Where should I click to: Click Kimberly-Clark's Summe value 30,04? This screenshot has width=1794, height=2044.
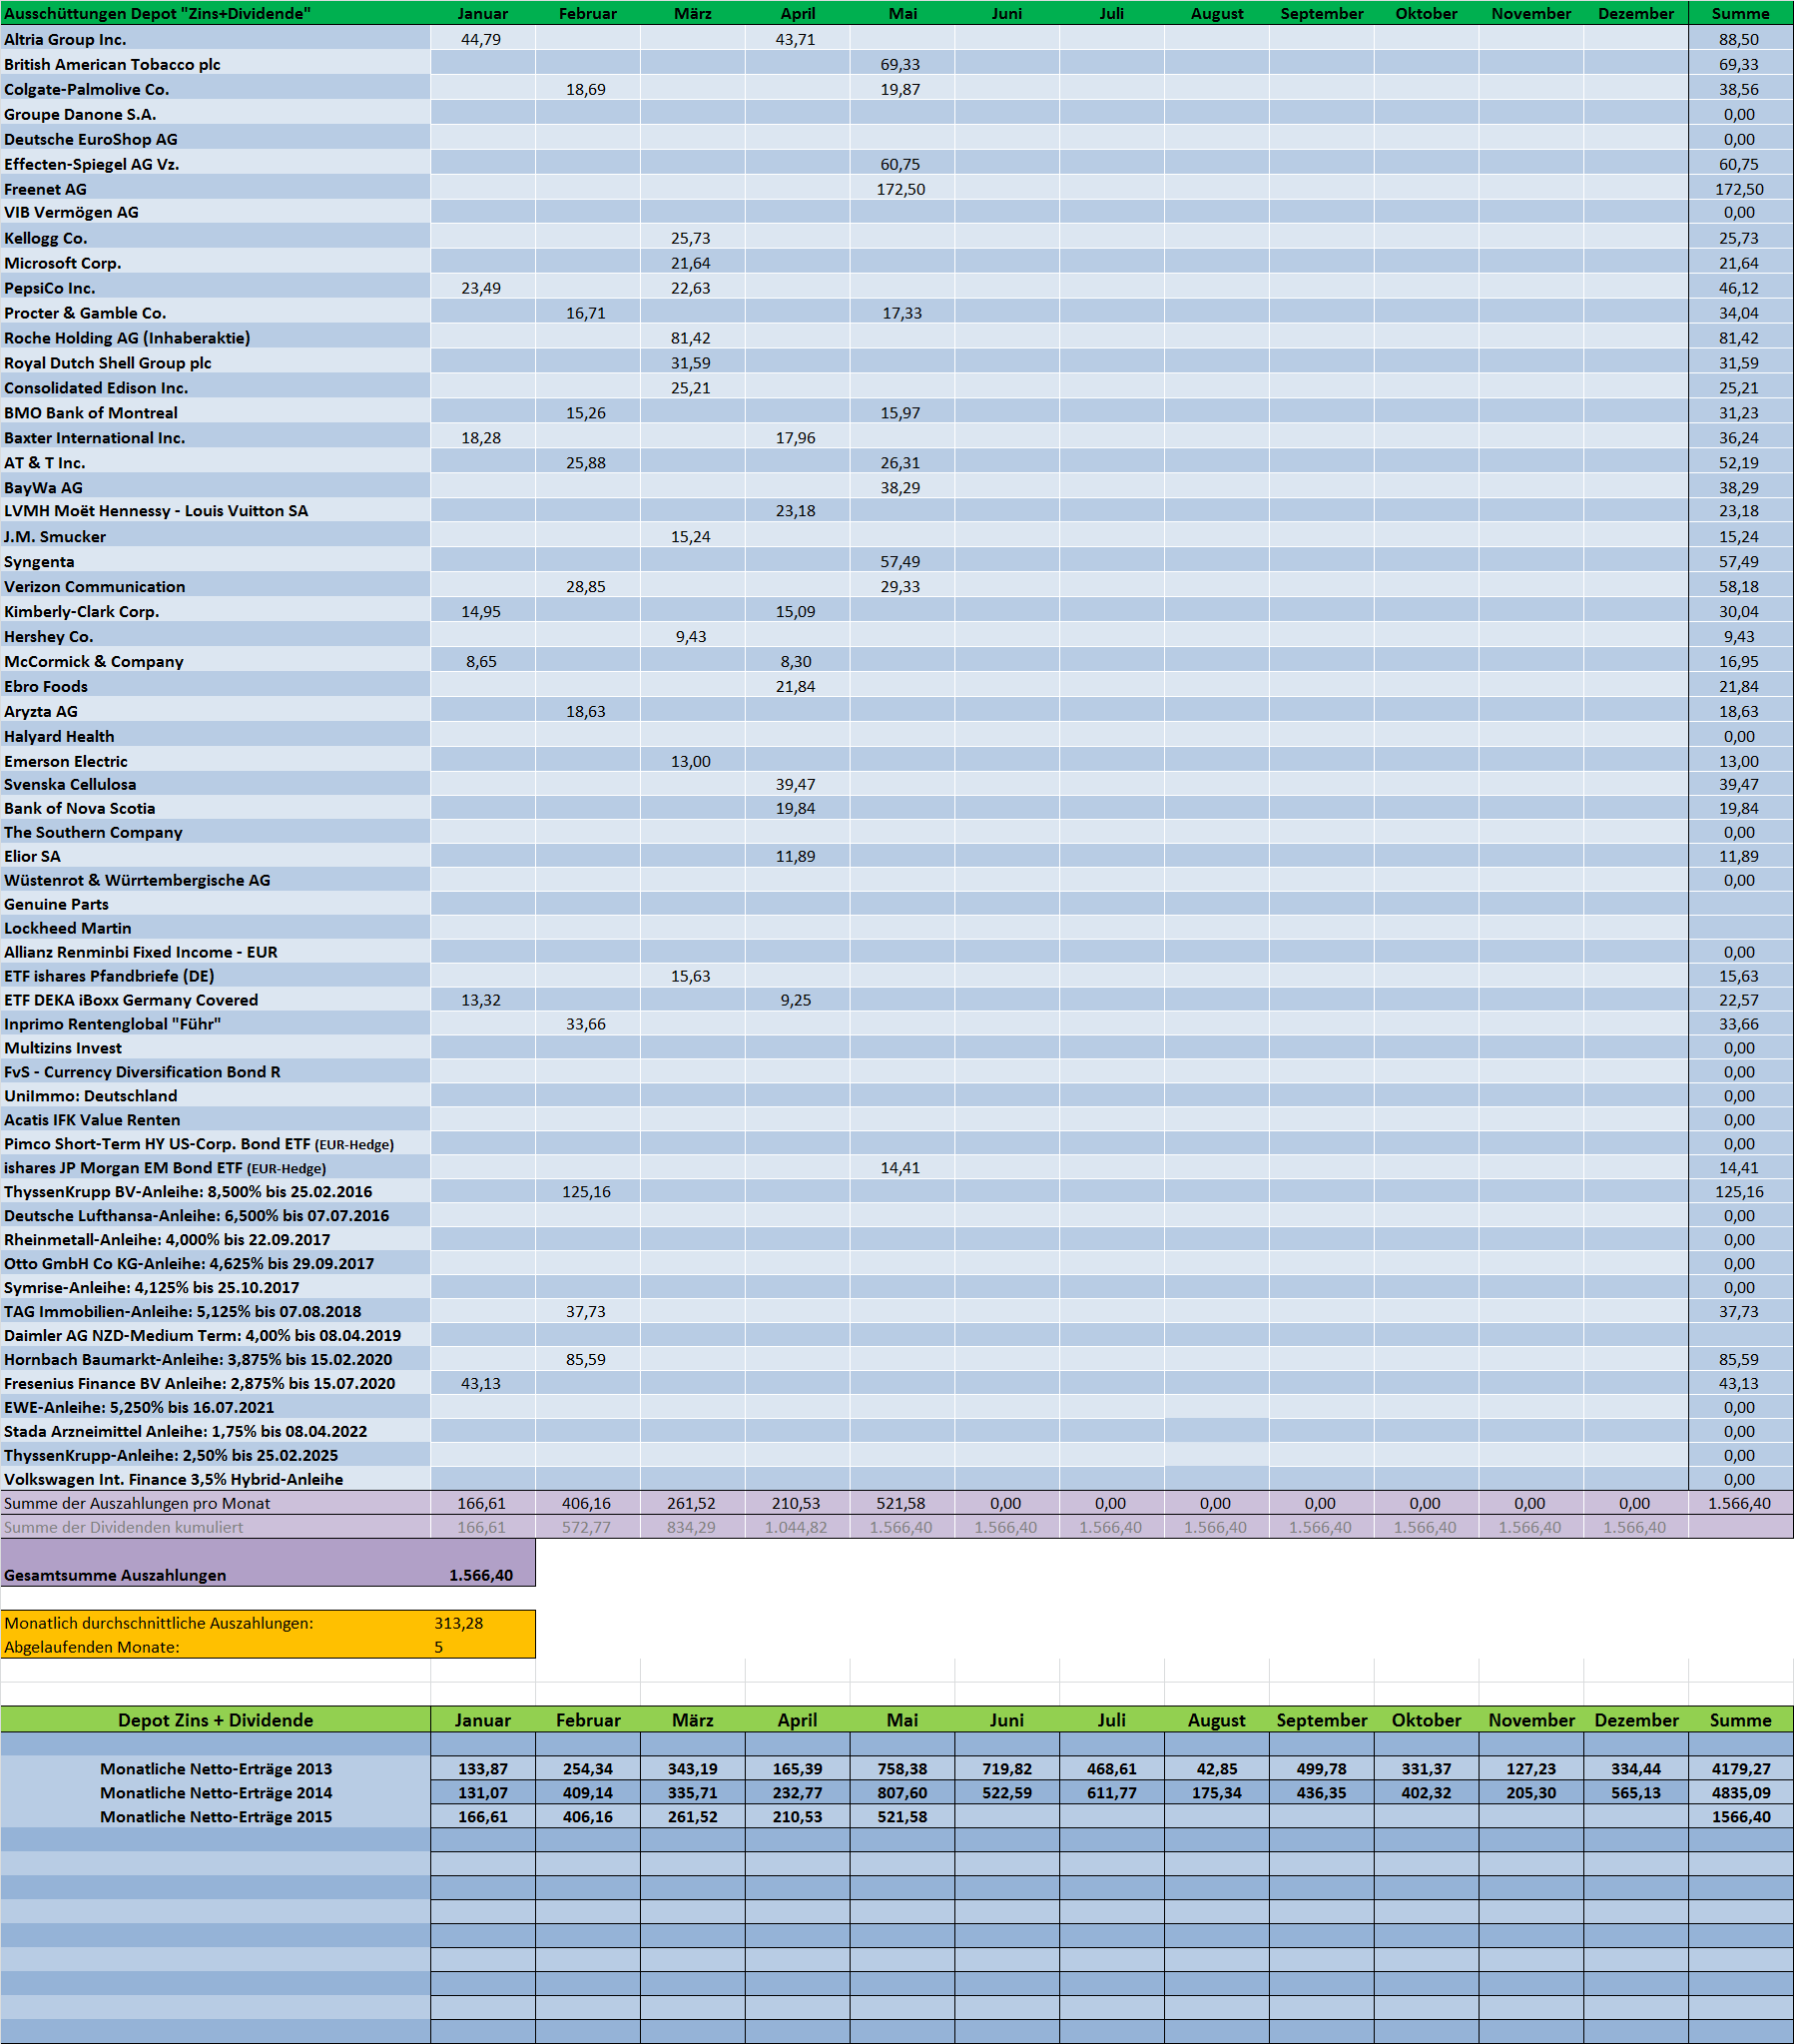coord(1739,613)
